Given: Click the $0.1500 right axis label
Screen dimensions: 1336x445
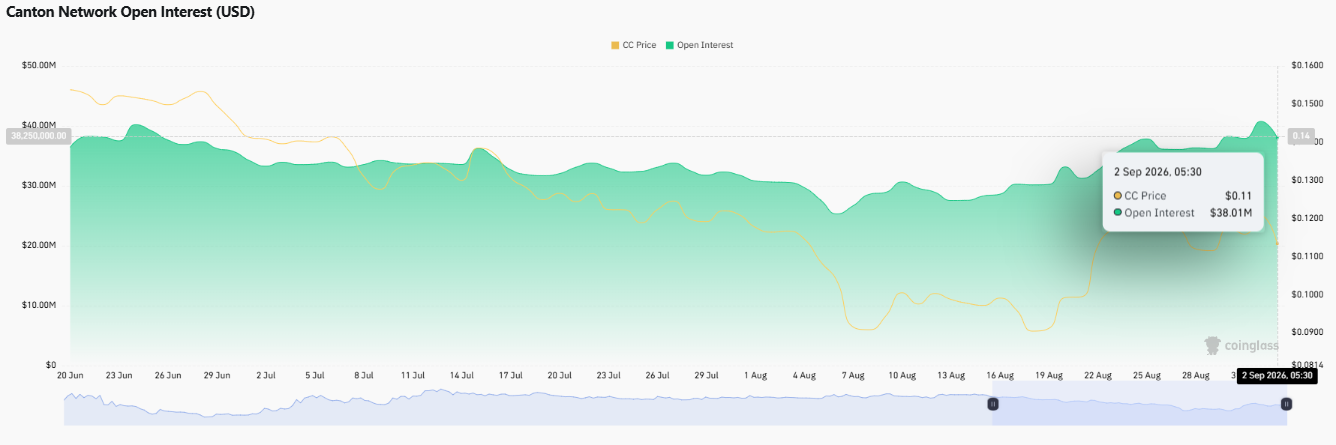Looking at the screenshot, I should 1308,103.
